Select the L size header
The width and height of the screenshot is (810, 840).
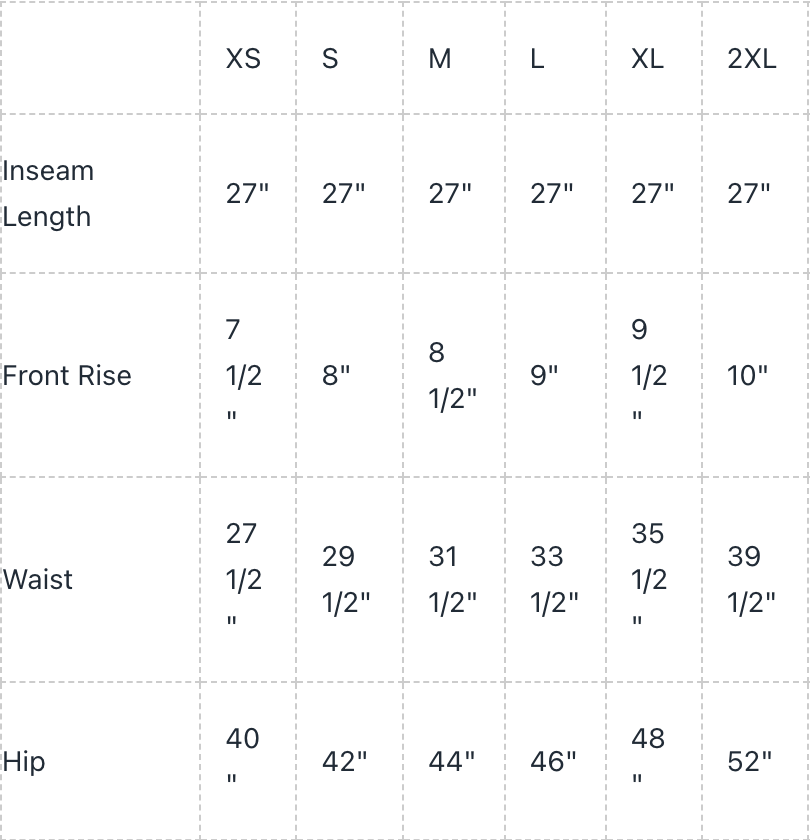click(537, 59)
